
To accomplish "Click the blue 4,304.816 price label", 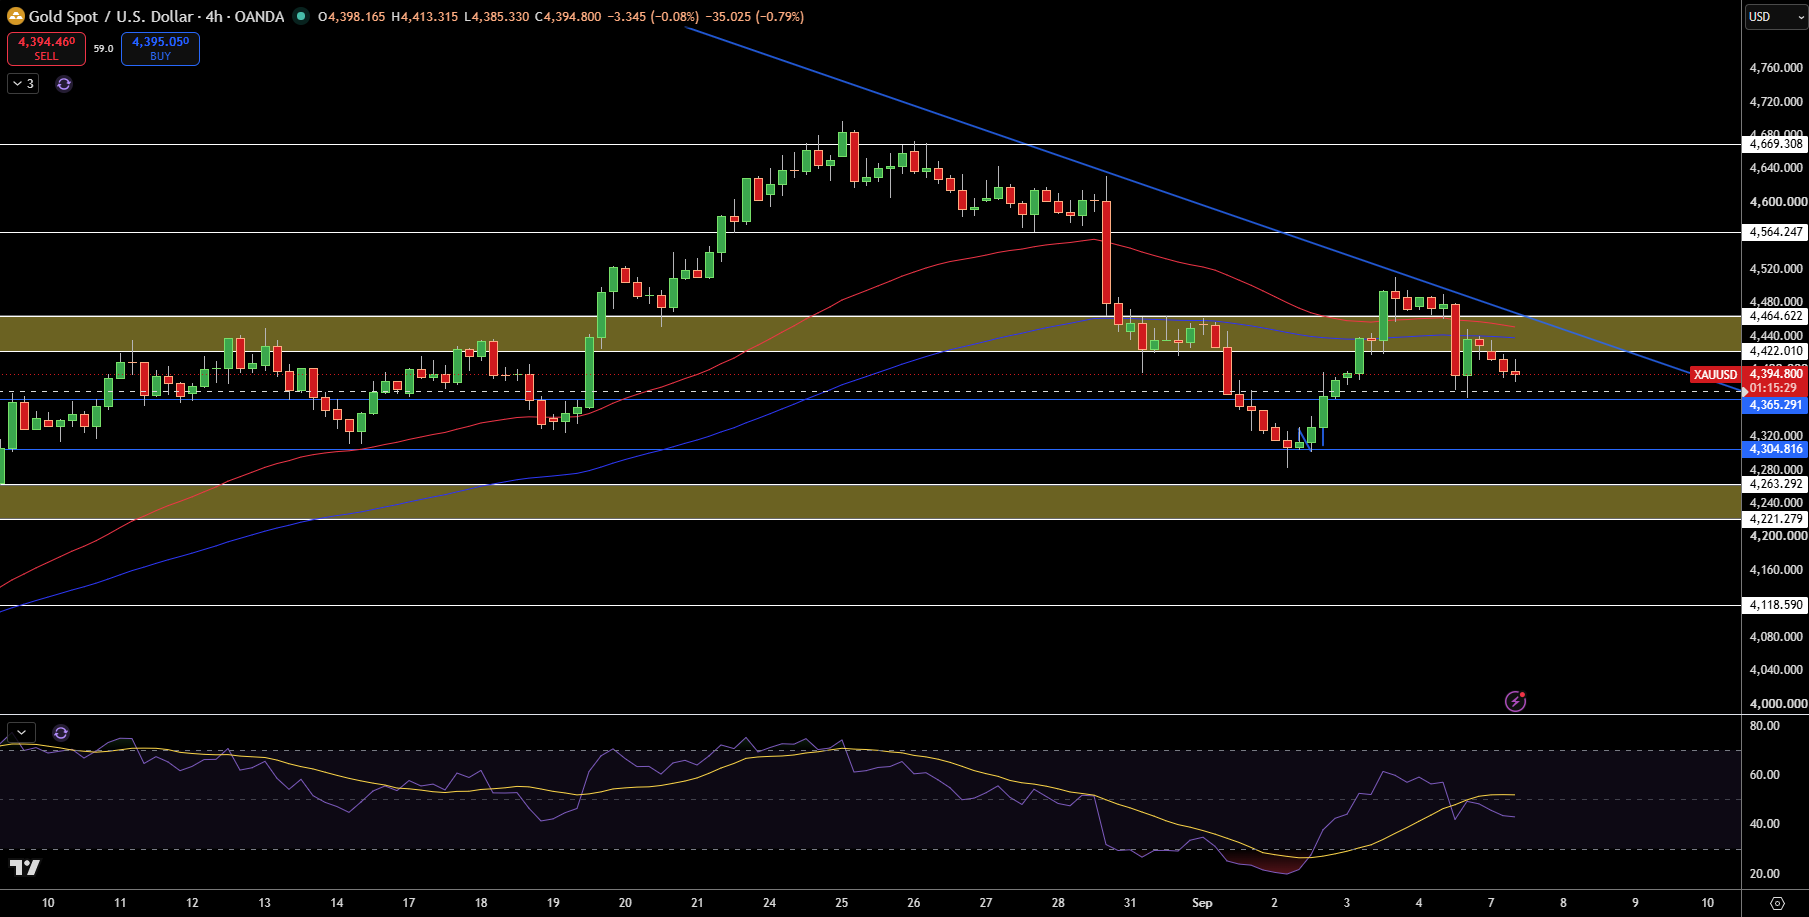I will (1776, 449).
